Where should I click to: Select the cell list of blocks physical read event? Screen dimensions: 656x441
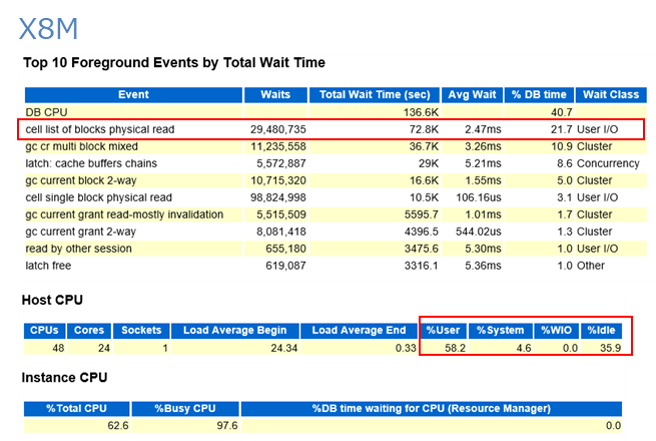[99, 130]
